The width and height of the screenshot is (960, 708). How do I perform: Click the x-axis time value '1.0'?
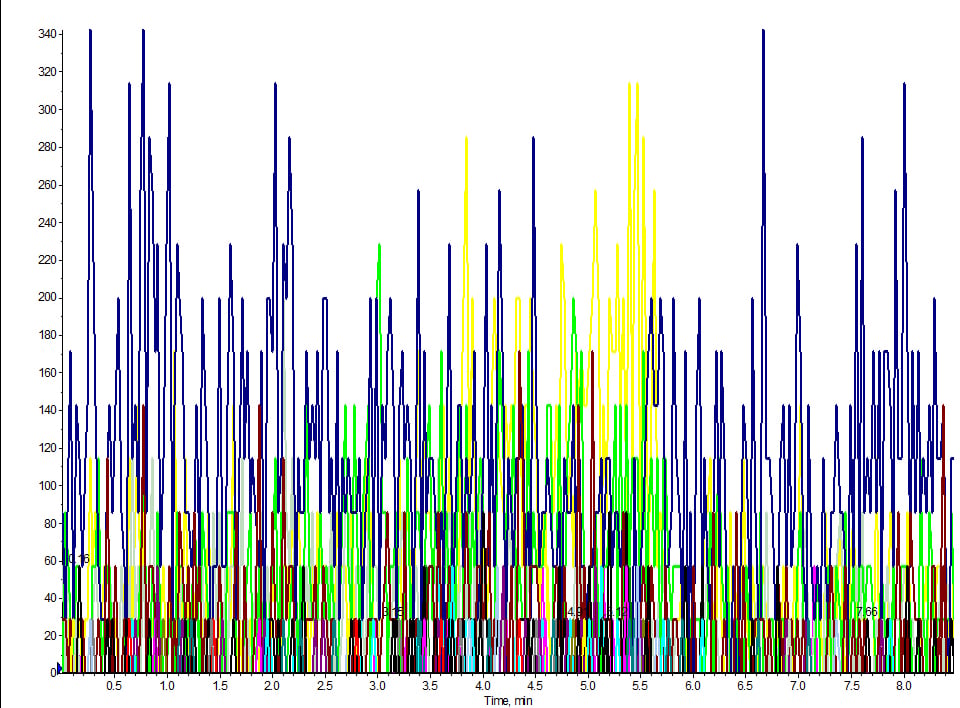pyautogui.click(x=167, y=685)
